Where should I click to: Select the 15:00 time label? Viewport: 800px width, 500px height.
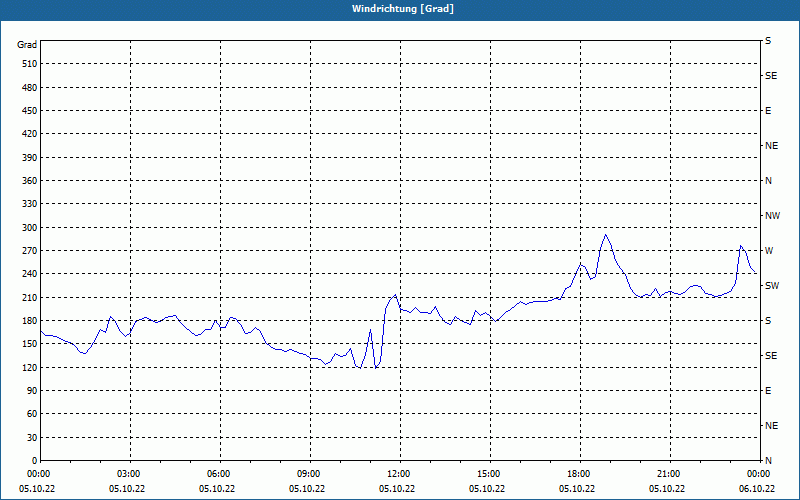490,473
